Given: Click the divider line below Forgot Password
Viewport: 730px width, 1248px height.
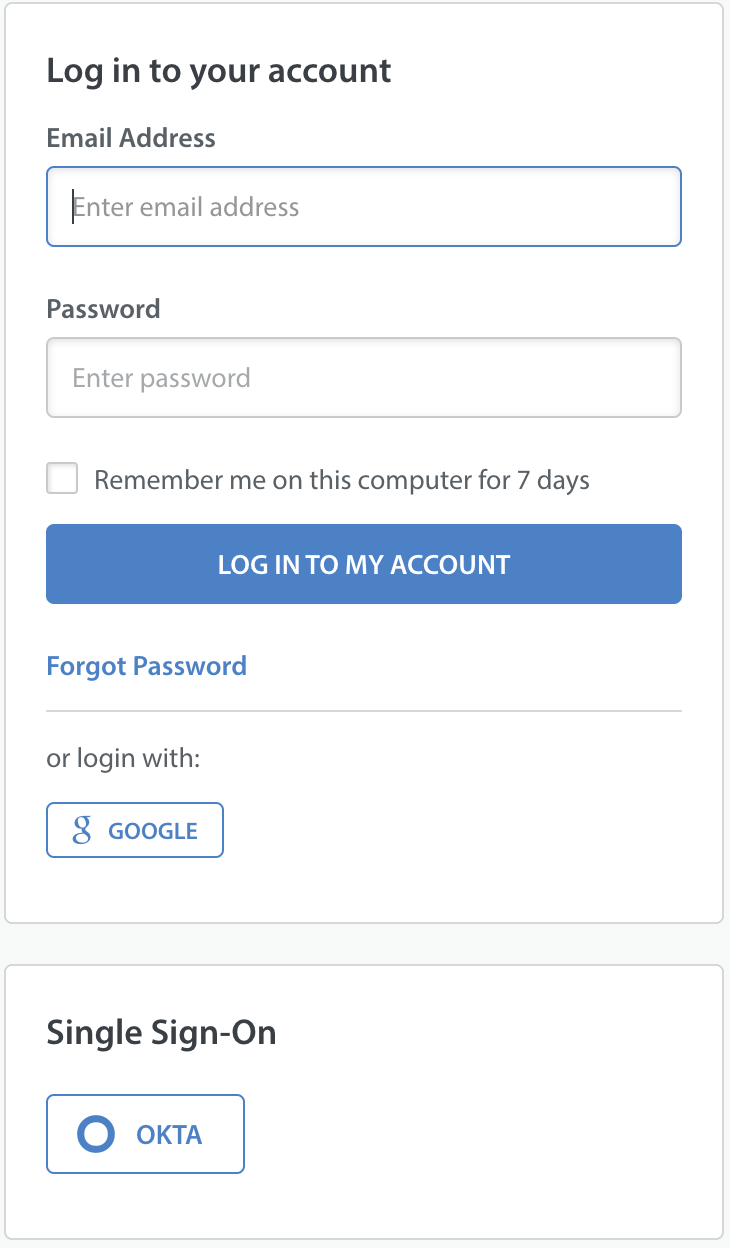Looking at the screenshot, I should point(364,711).
